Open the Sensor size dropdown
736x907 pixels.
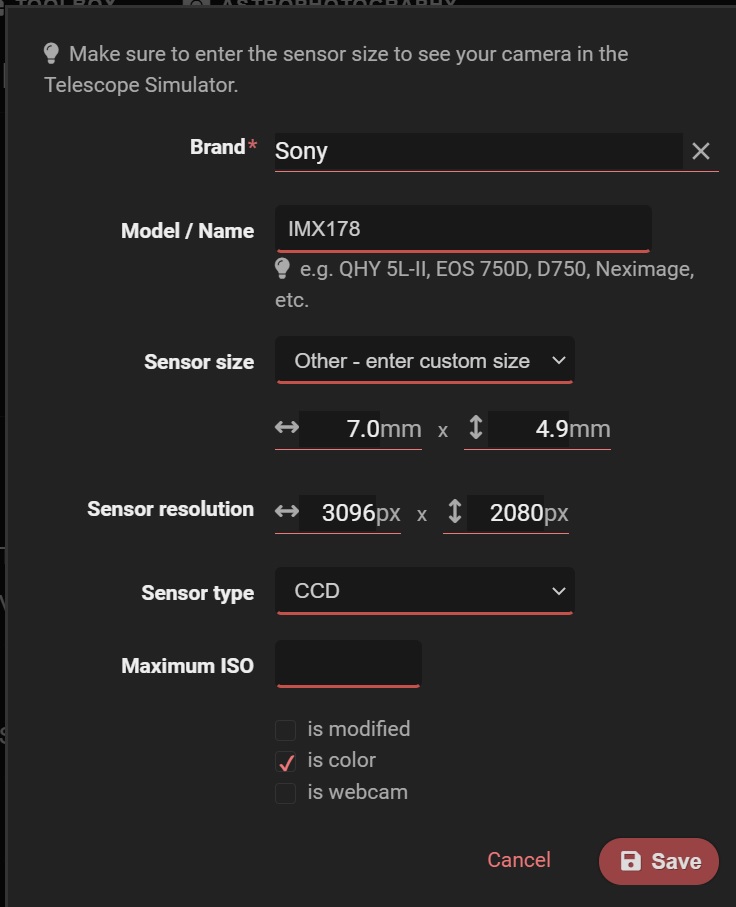click(x=424, y=360)
